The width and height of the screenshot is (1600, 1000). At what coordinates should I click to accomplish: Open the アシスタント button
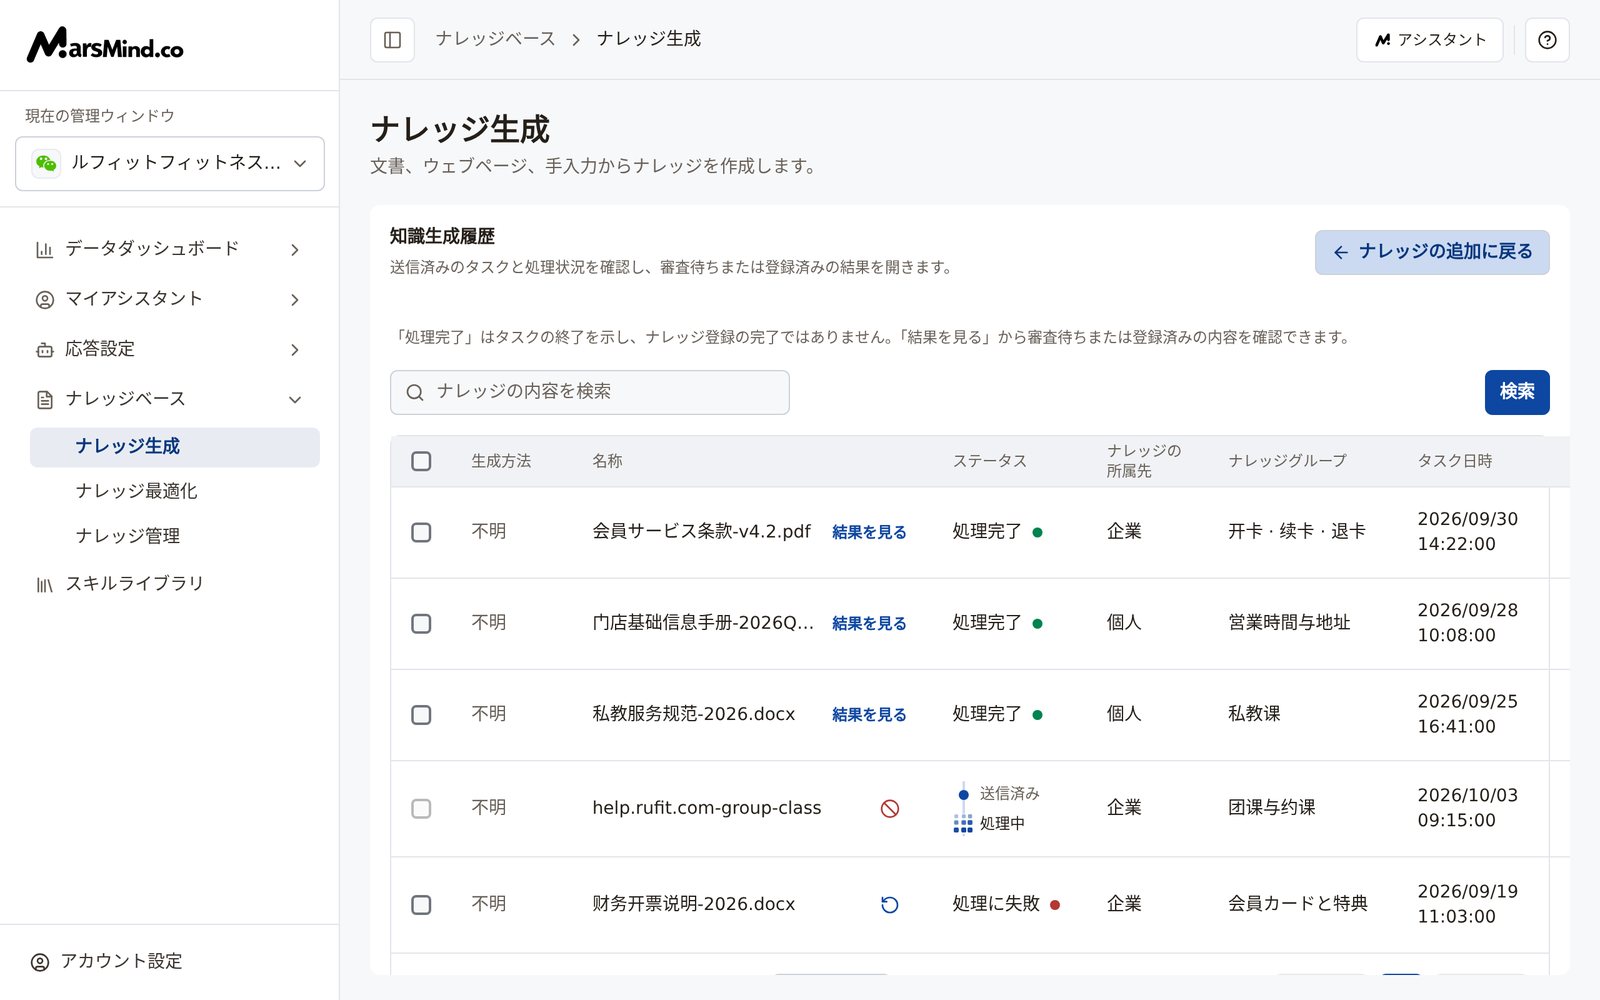1430,40
